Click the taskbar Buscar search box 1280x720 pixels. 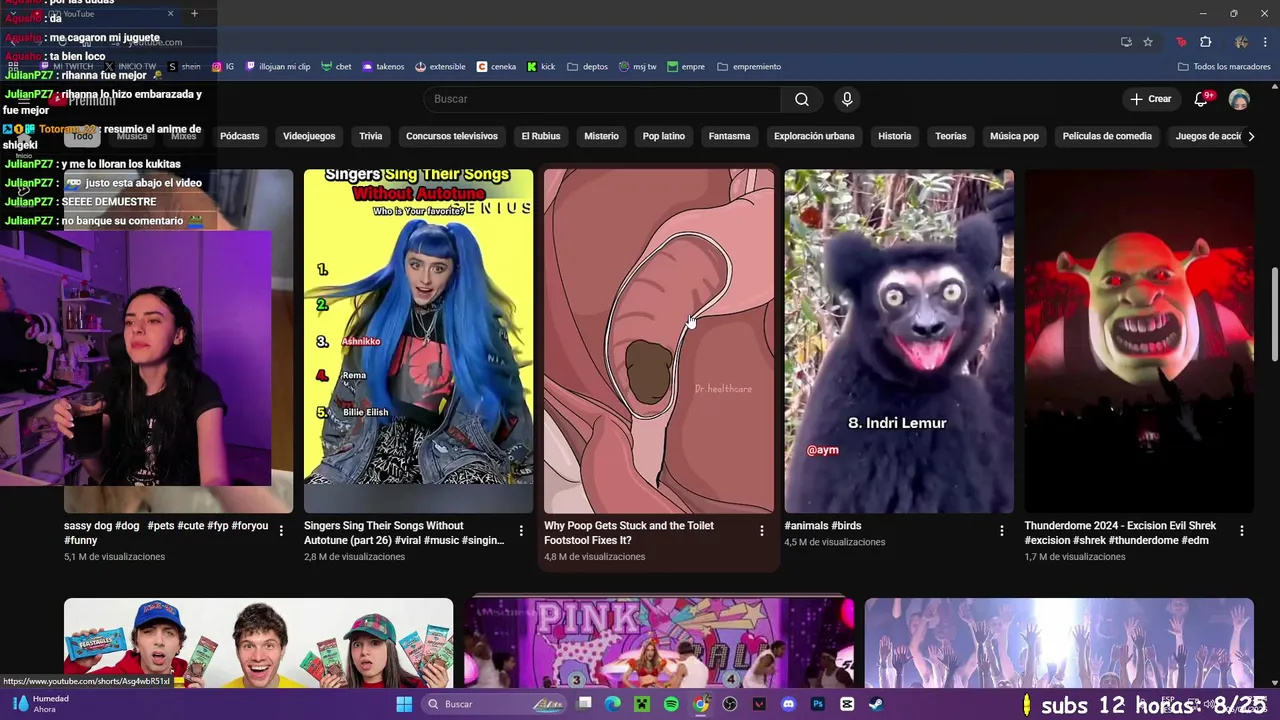coord(496,704)
